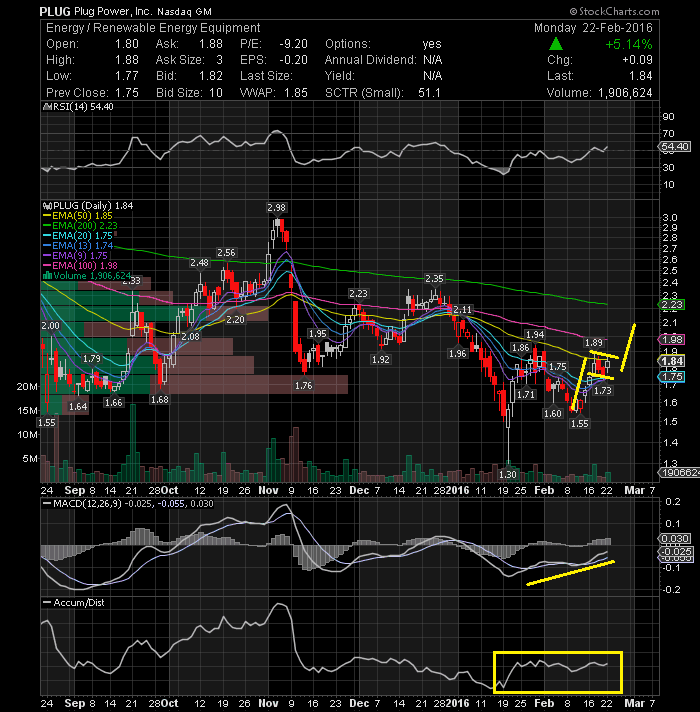700x712 pixels.
Task: Click the EMA(100) 1.98 legend entry
Action: [x=80, y=266]
